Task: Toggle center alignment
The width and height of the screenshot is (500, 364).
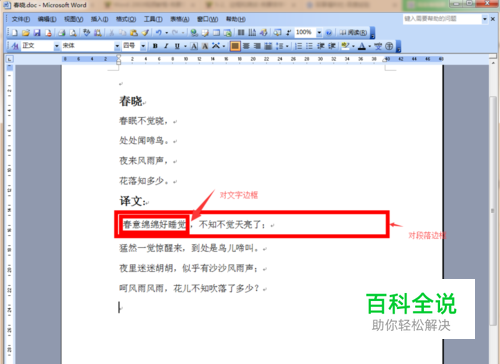Action: (246, 46)
